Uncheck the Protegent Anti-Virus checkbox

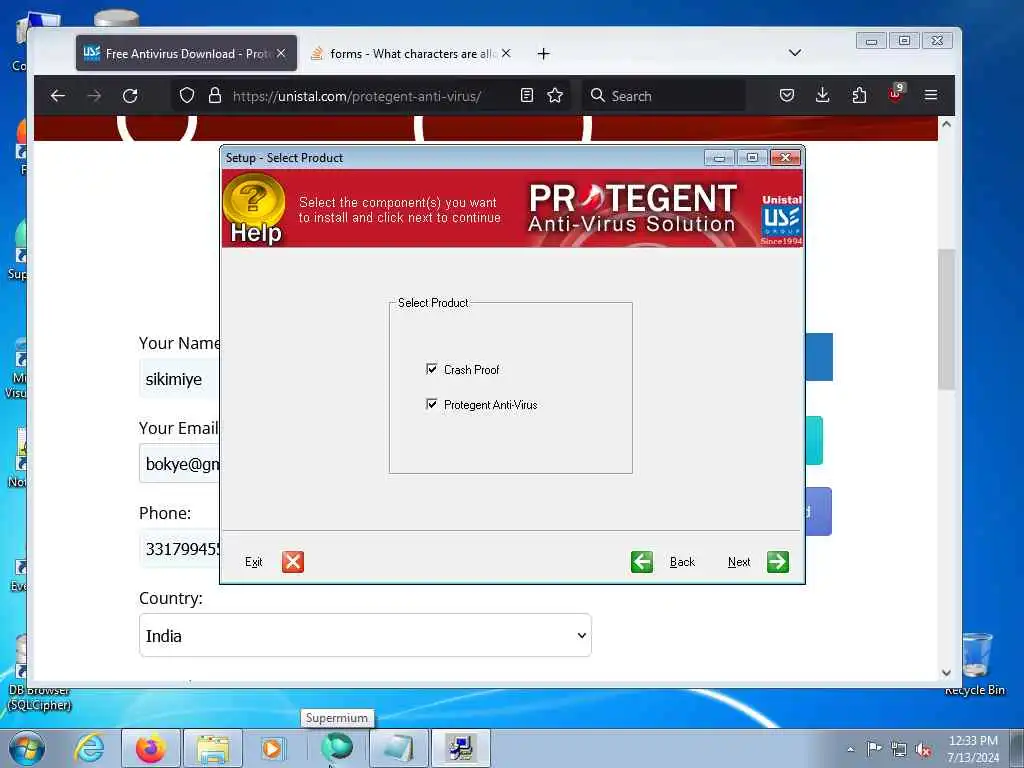pos(432,404)
